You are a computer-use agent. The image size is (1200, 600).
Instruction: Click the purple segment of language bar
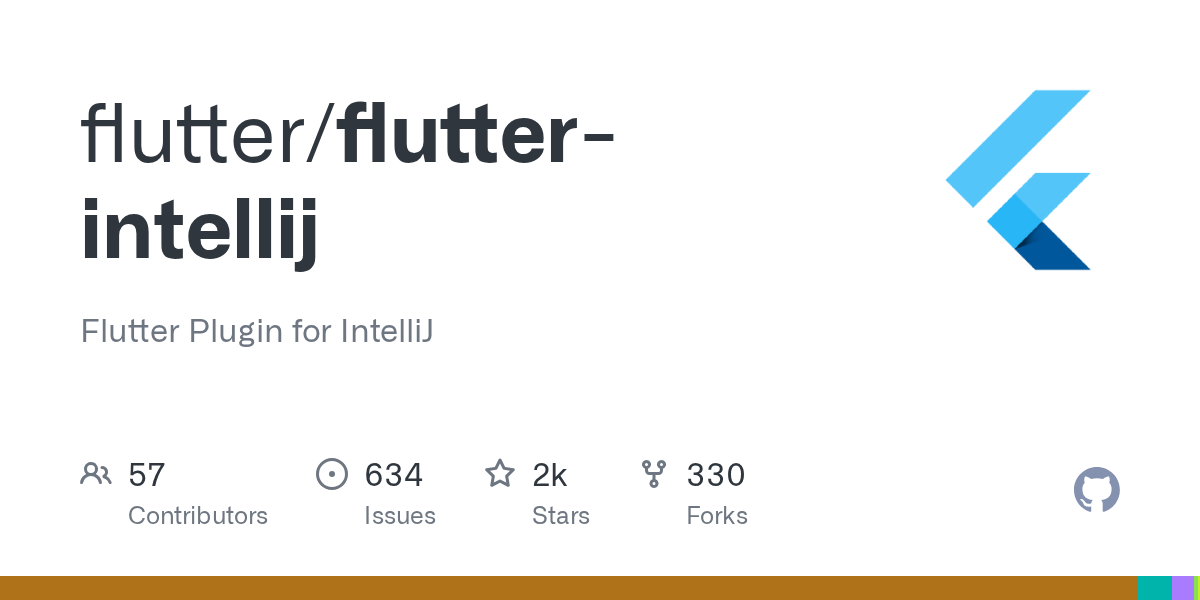tap(1182, 588)
